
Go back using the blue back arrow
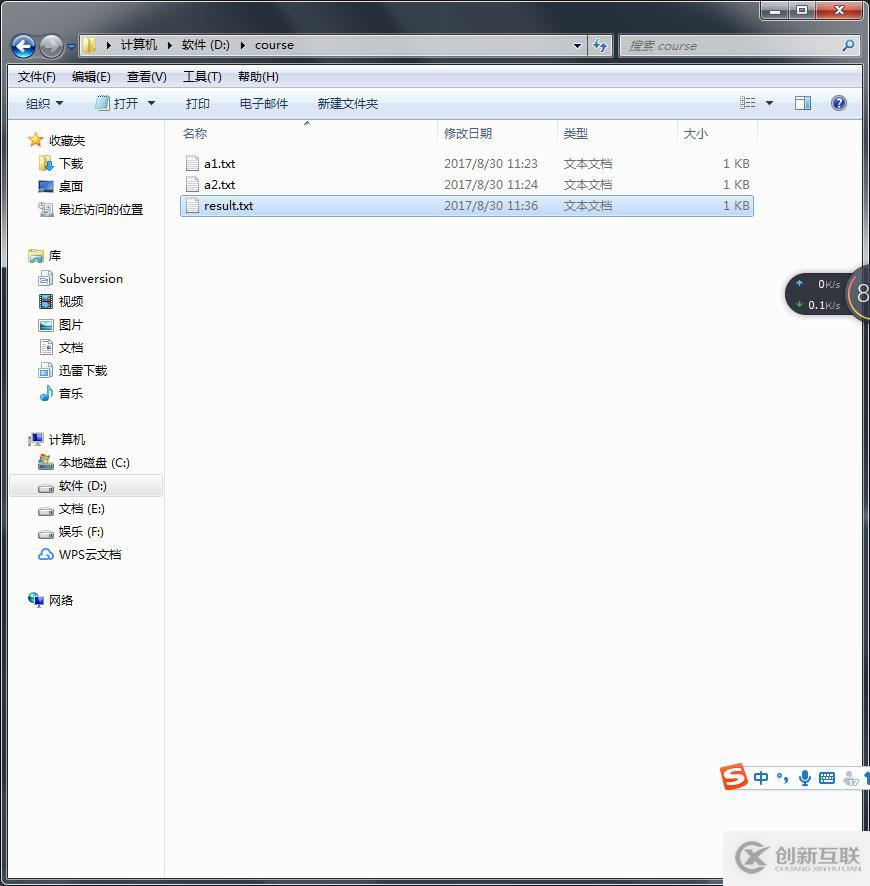click(24, 46)
